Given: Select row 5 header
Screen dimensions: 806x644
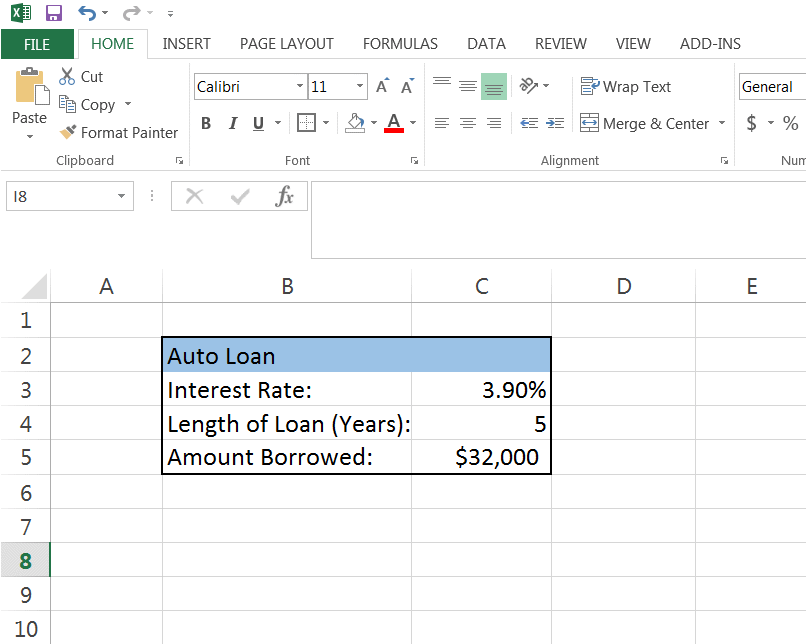Looking at the screenshot, I should click(26, 457).
